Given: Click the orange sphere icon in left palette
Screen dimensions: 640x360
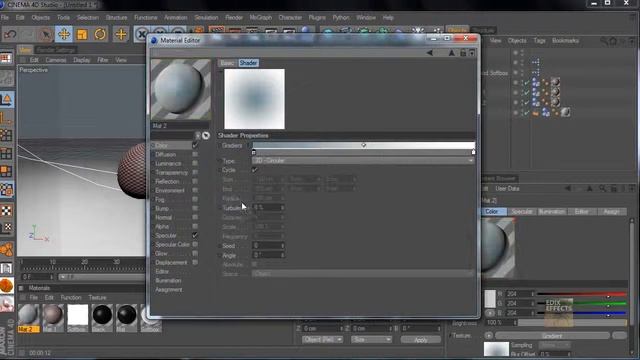Looking at the screenshot, I should pyautogui.click(x=7, y=285).
